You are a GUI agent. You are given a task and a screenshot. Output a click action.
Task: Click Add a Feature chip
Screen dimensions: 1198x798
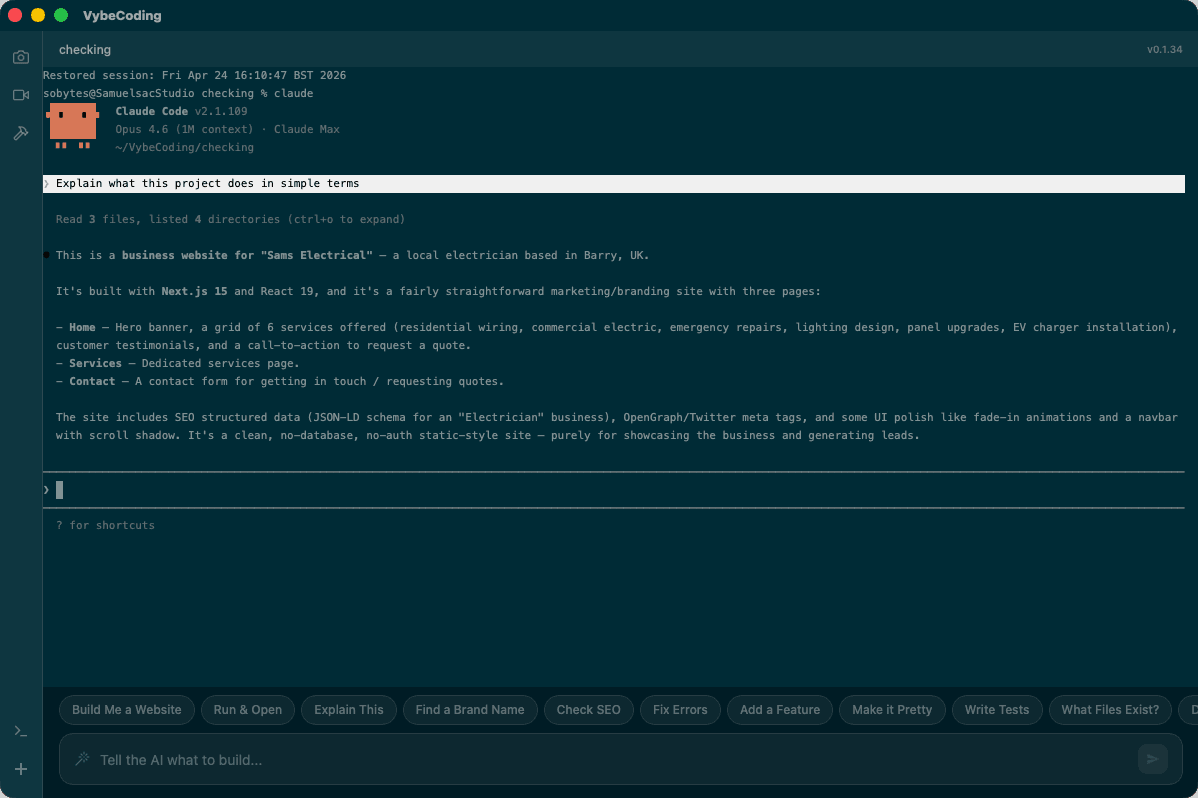(x=780, y=709)
